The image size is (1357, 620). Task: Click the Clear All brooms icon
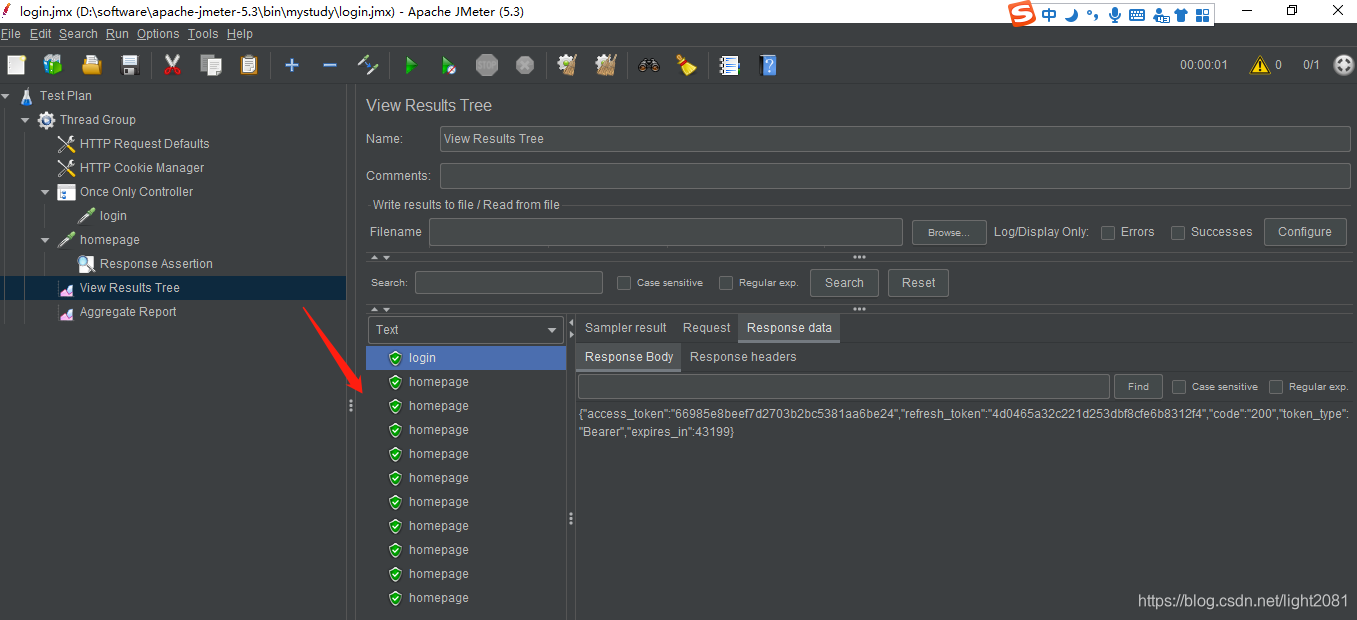606,65
